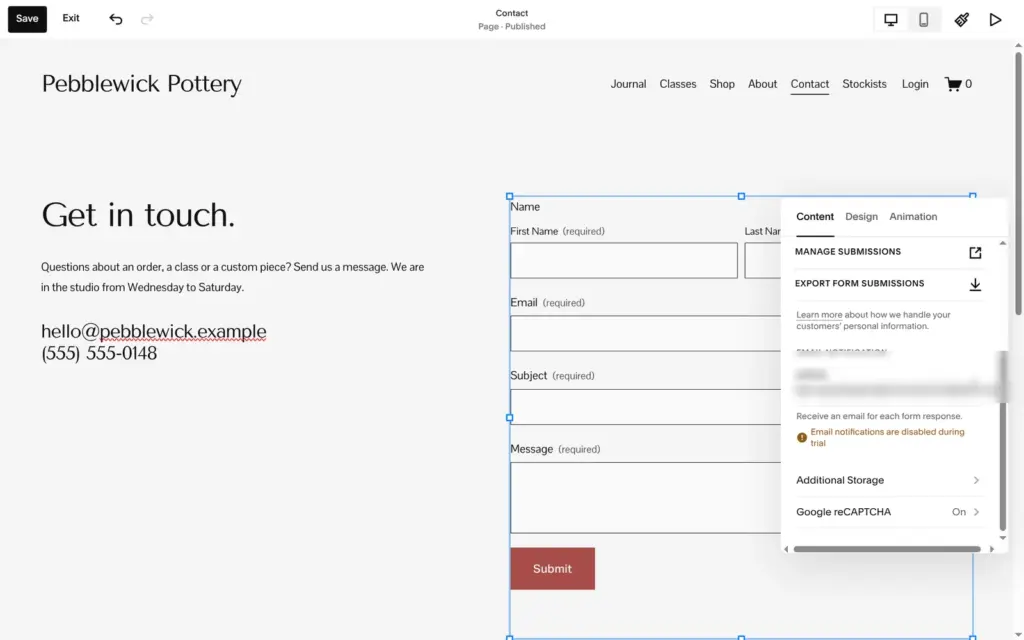1024x640 pixels.
Task: Expand Google reCAPTCHA settings
Action: [888, 512]
